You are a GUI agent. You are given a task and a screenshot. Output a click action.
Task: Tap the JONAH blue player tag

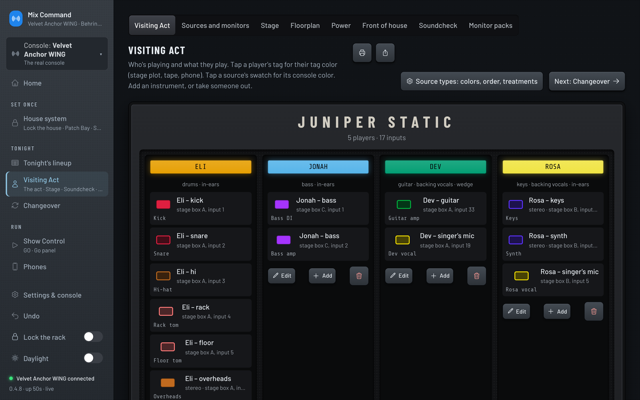pyautogui.click(x=318, y=167)
